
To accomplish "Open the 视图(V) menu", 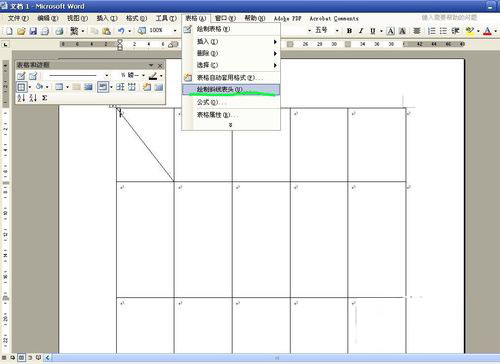I will tap(77, 18).
